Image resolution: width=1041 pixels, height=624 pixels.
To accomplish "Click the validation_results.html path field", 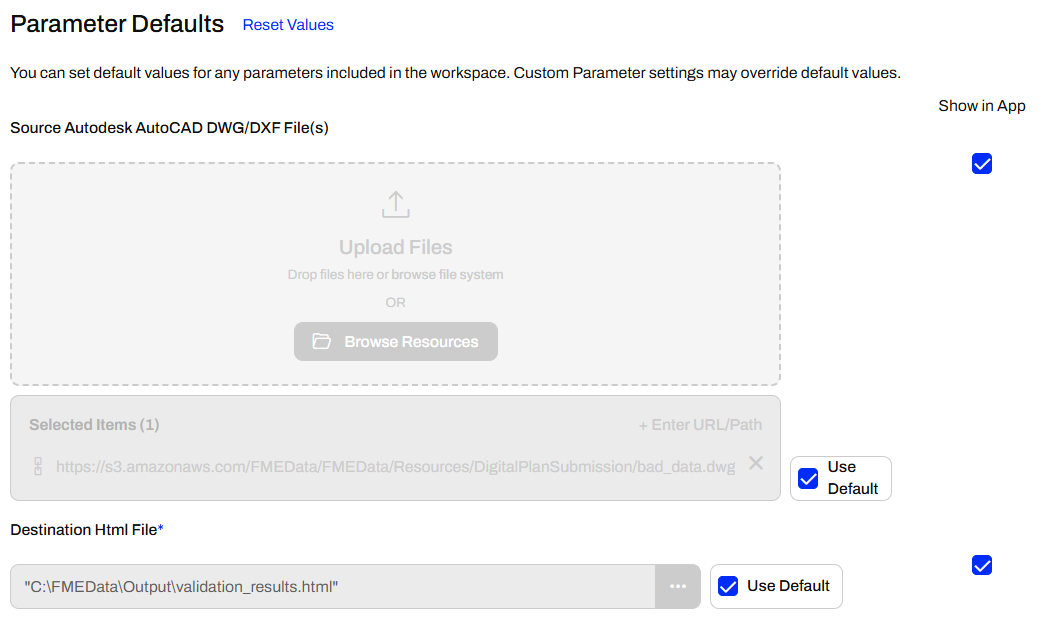I will point(332,586).
